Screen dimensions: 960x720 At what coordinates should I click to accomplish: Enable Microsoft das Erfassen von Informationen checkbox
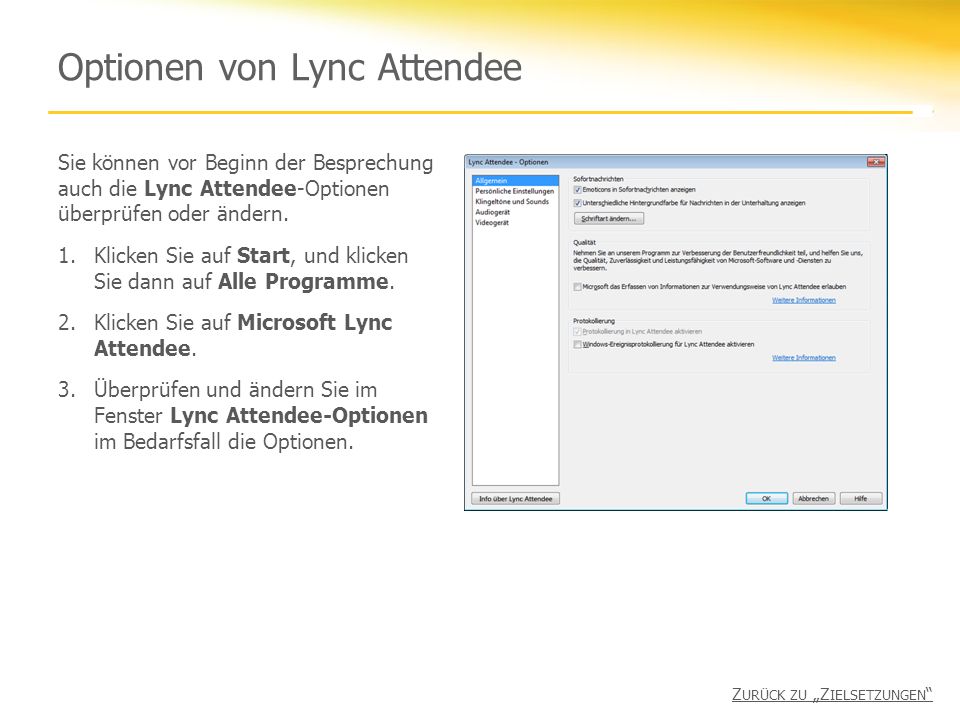(577, 287)
